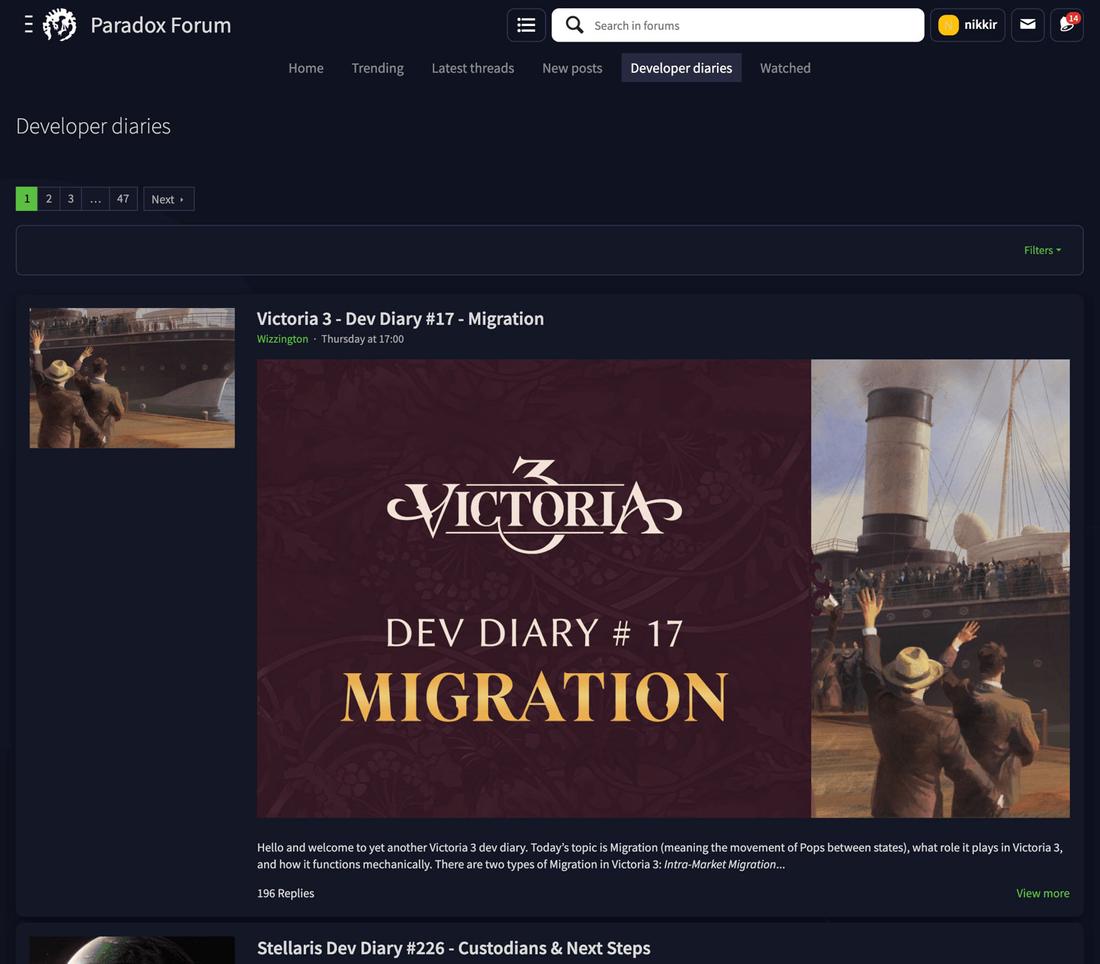Click View more on Victoria 3 post
This screenshot has height=964, width=1100.
coord(1042,893)
